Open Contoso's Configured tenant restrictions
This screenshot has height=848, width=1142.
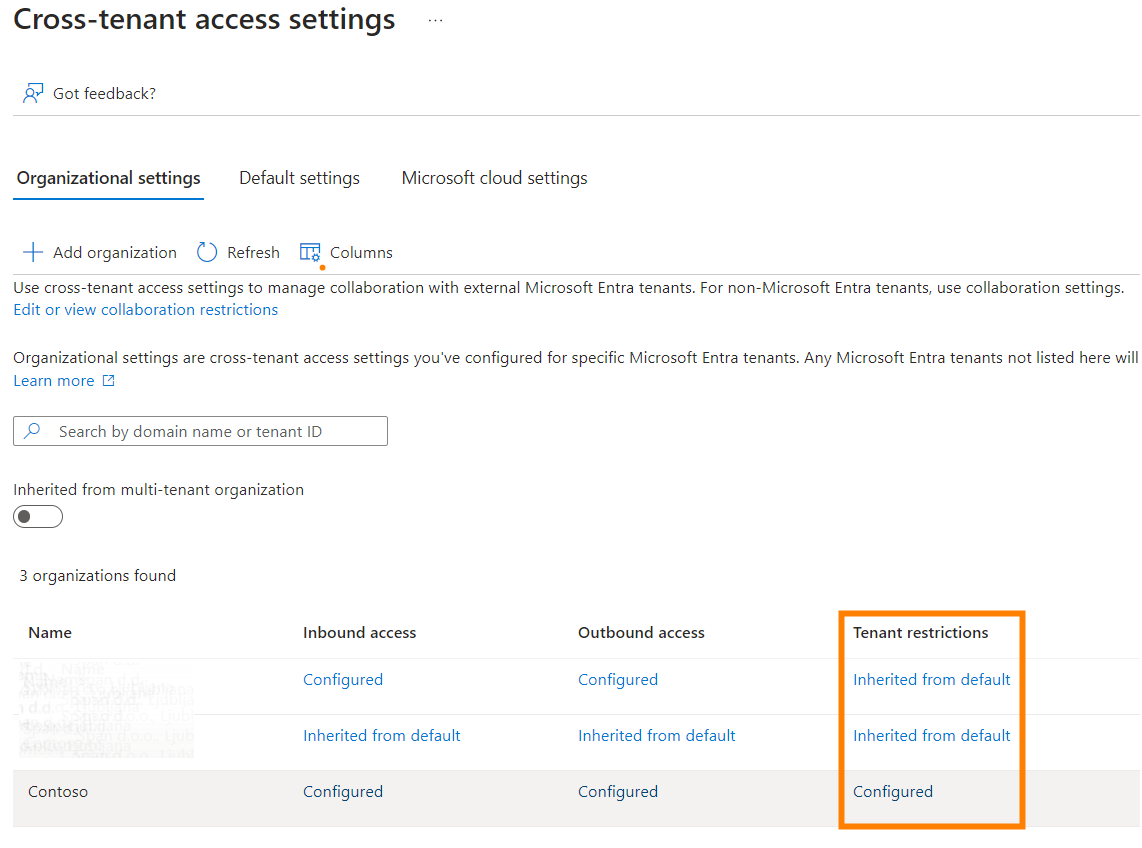point(892,791)
